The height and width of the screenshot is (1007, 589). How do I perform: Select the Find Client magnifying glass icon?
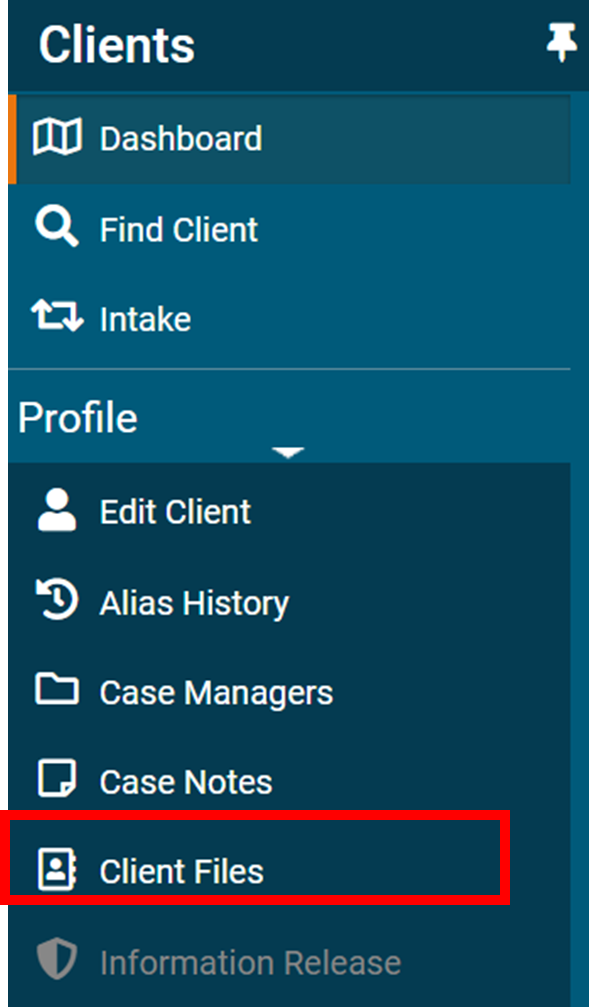click(x=57, y=228)
